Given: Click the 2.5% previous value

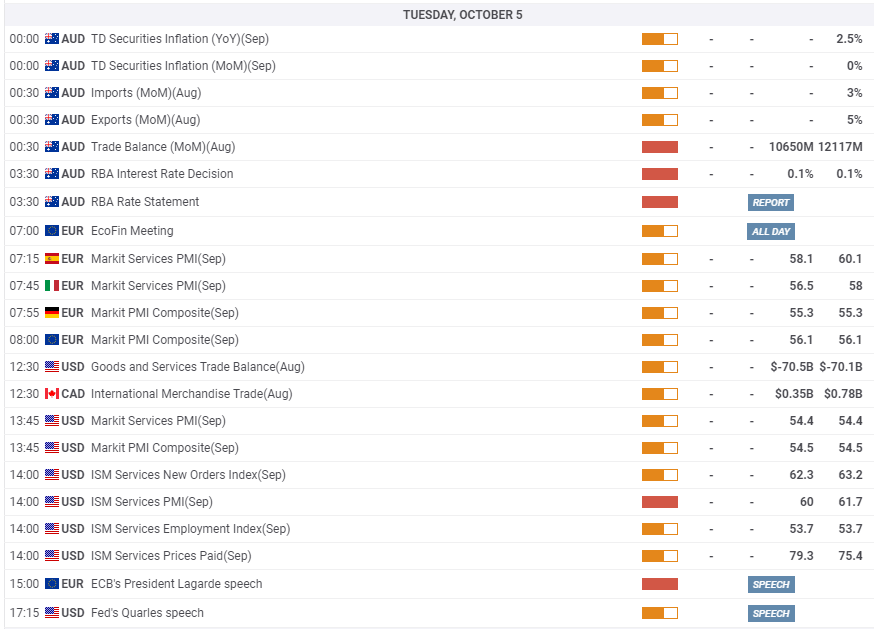Looking at the screenshot, I should 849,39.
